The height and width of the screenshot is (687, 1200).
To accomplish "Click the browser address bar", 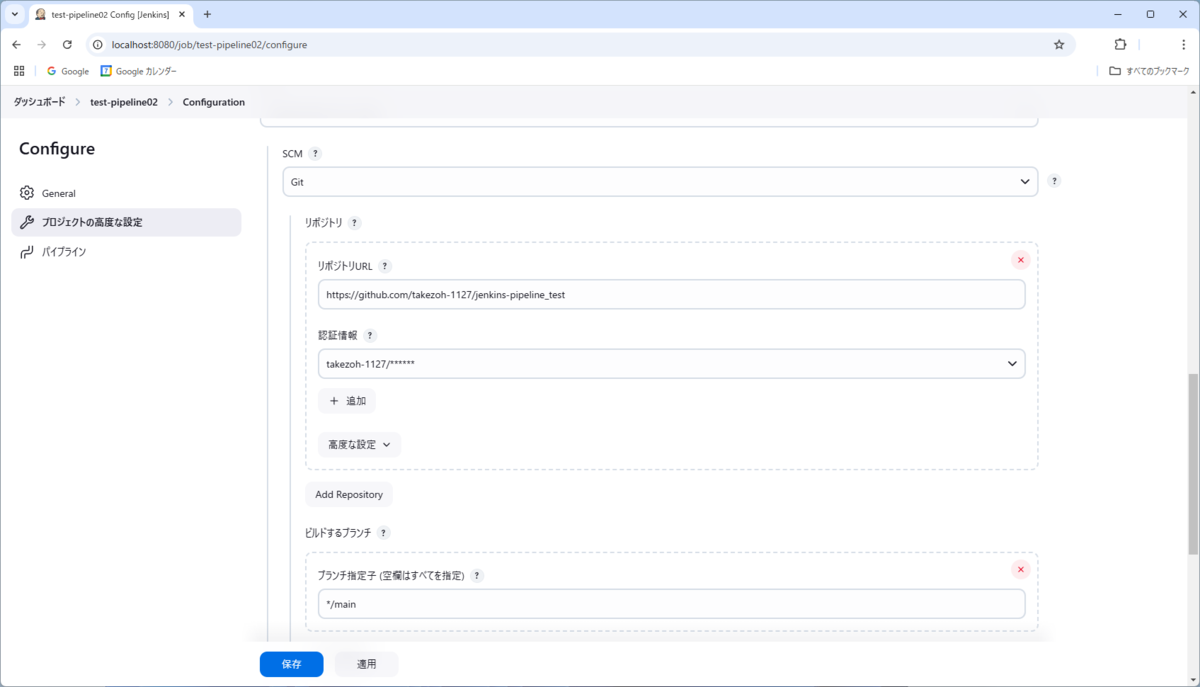I will tap(580, 45).
